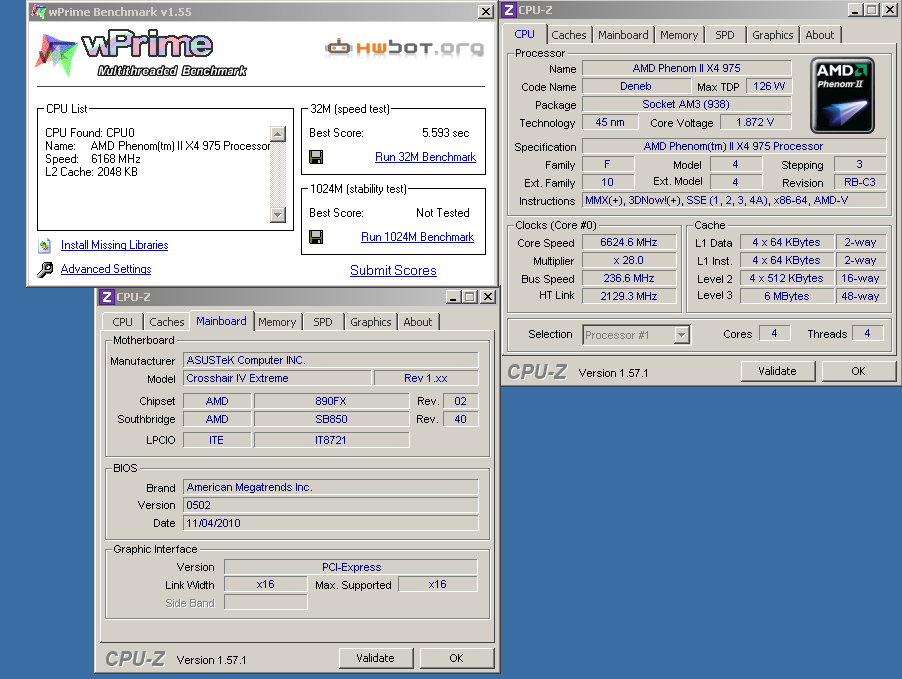This screenshot has height=679, width=902.
Task: Click CPU List scrollbar up arrow
Action: pyautogui.click(x=278, y=134)
